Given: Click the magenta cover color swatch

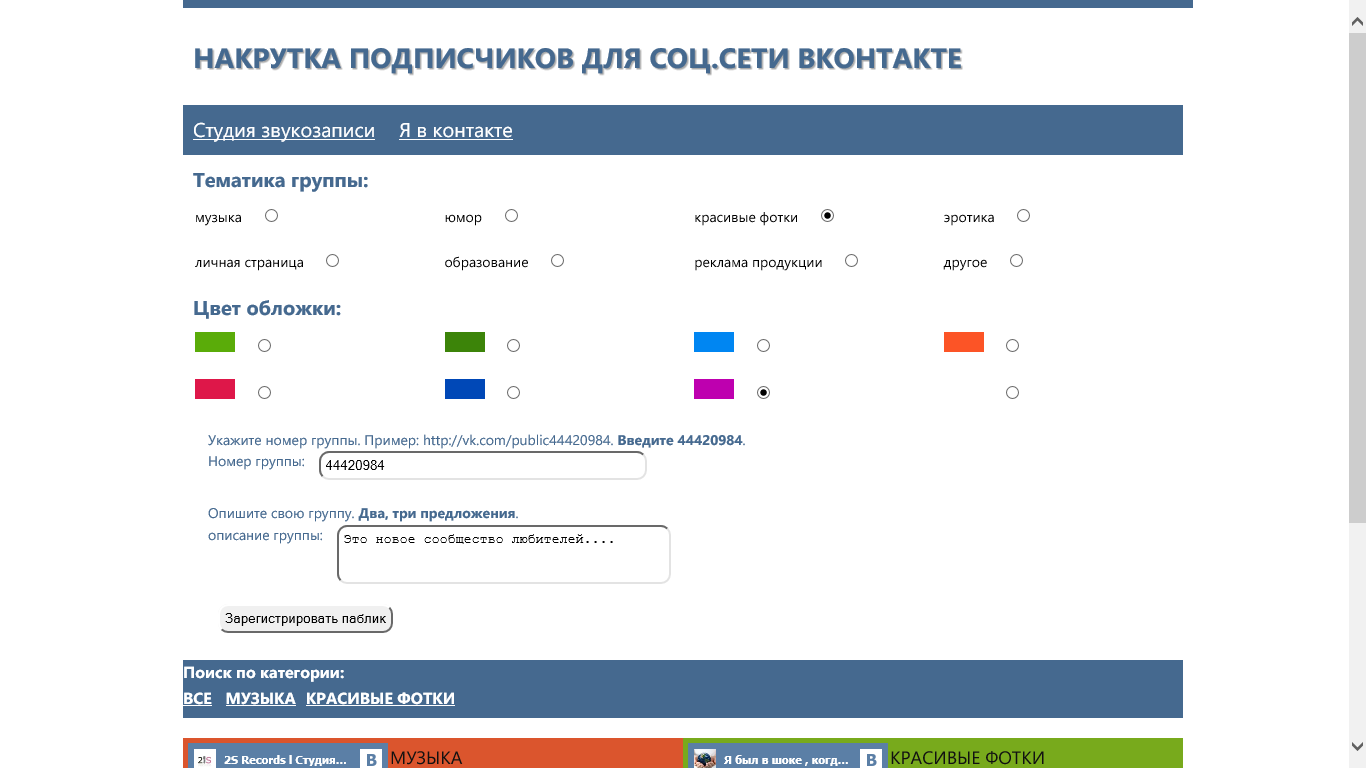Looking at the screenshot, I should tap(714, 389).
